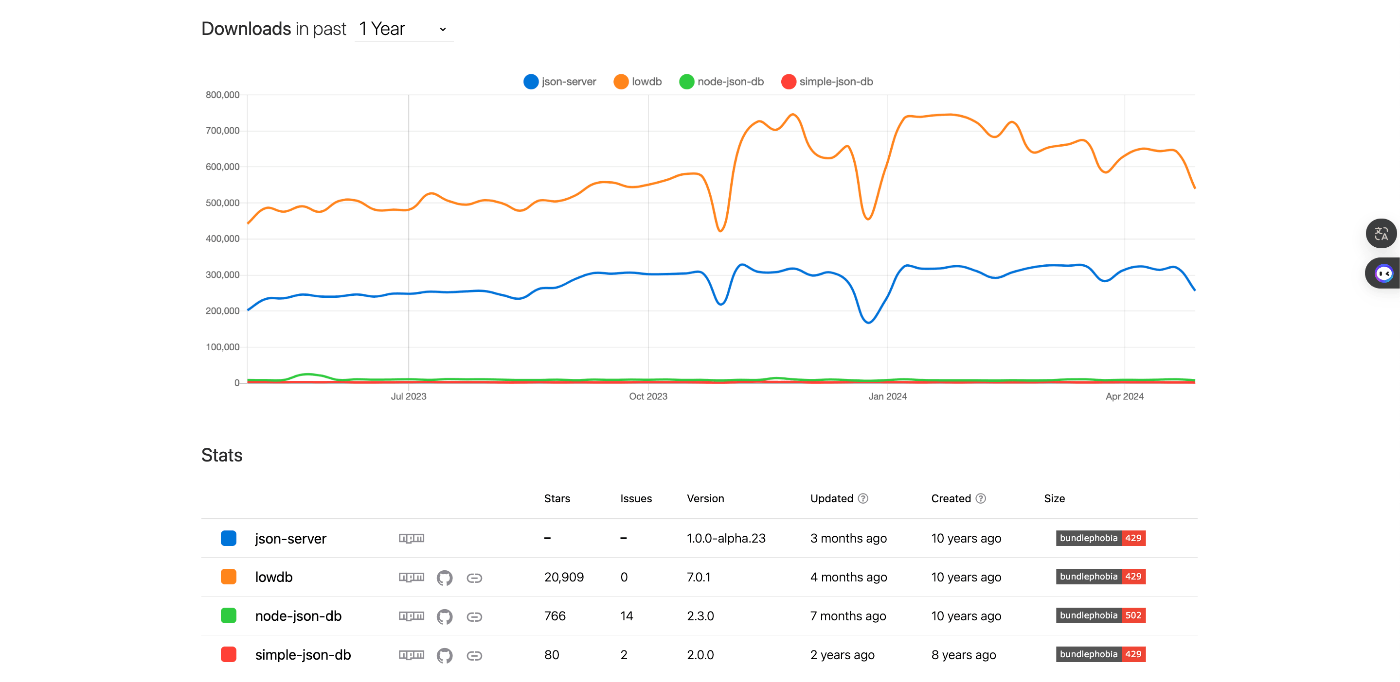Toggle json-server series in chart legend
Image resolution: width=1400 pixels, height=682 pixels.
coord(560,82)
